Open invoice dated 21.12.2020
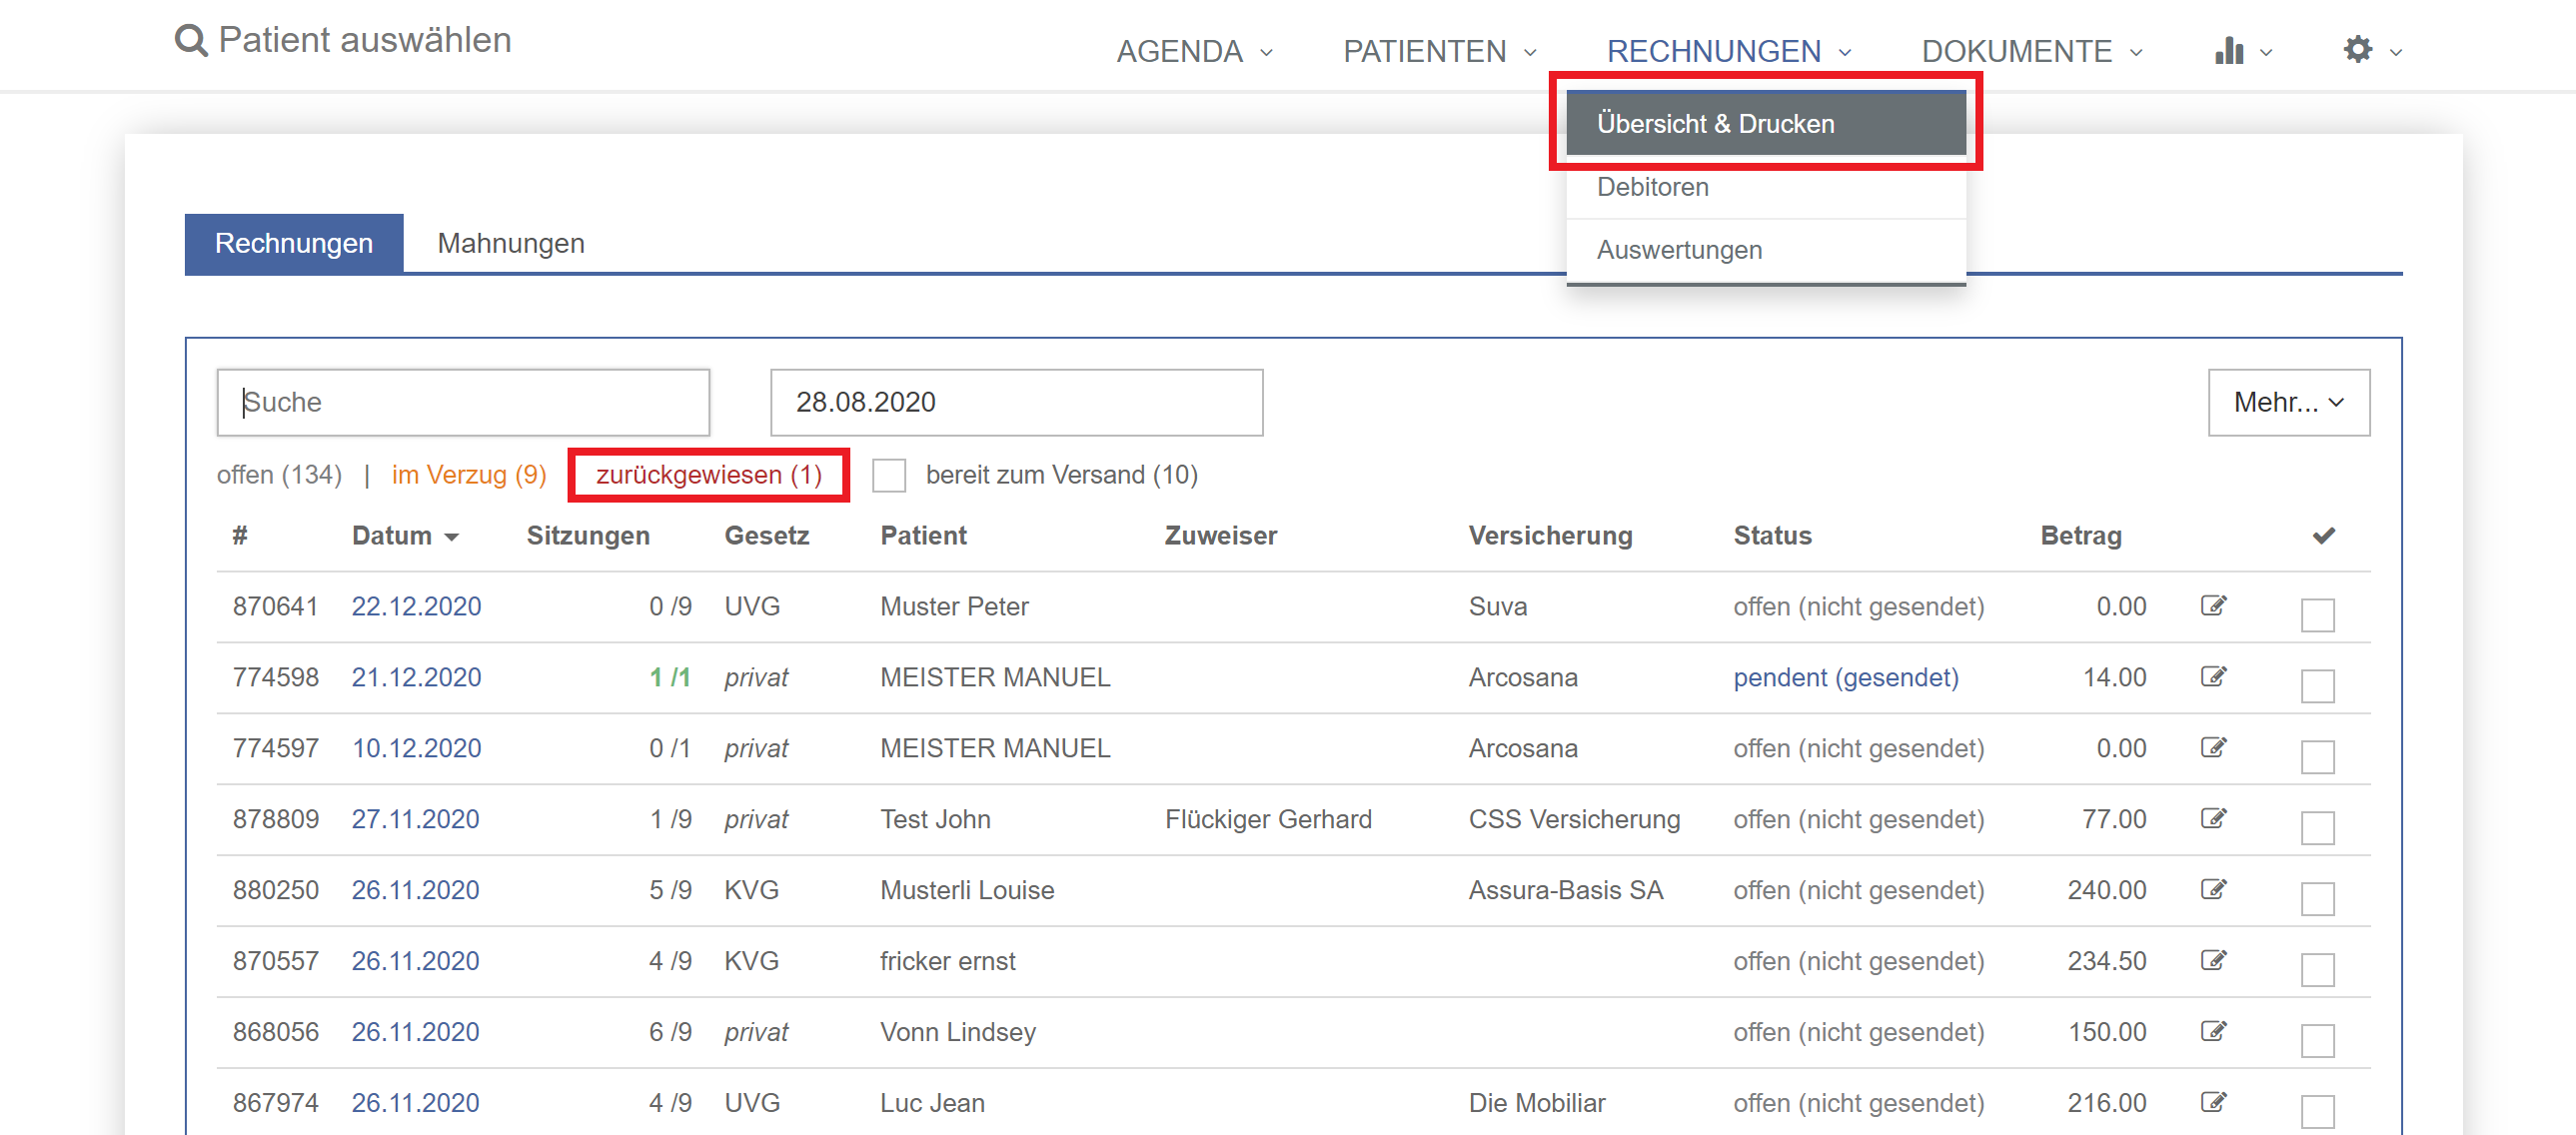 (x=416, y=678)
